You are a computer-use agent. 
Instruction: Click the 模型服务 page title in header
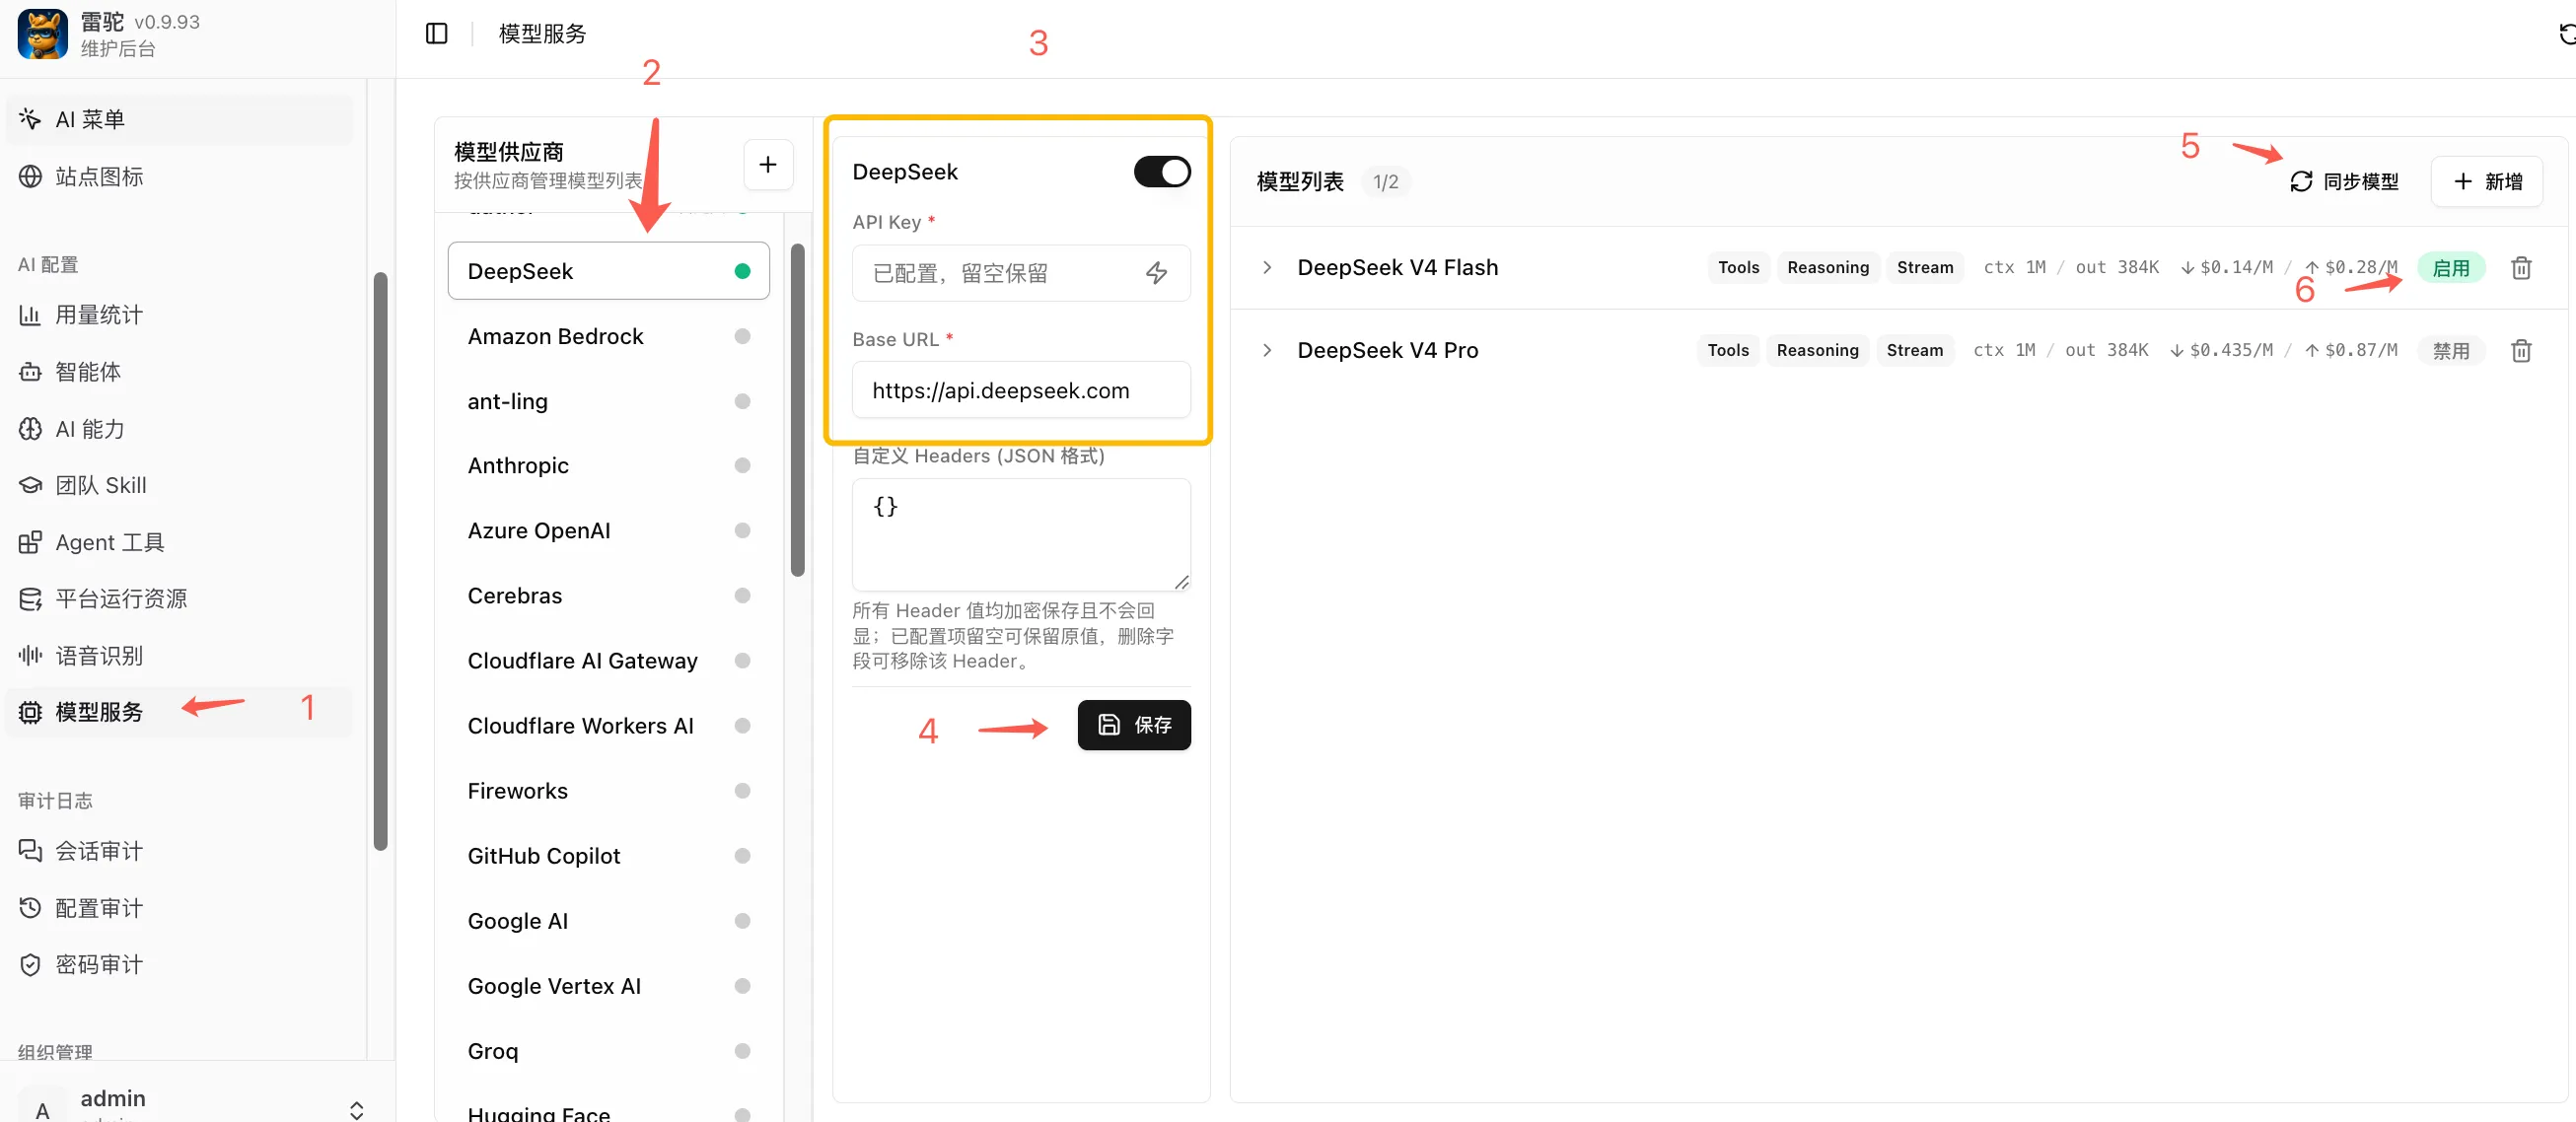543,34
